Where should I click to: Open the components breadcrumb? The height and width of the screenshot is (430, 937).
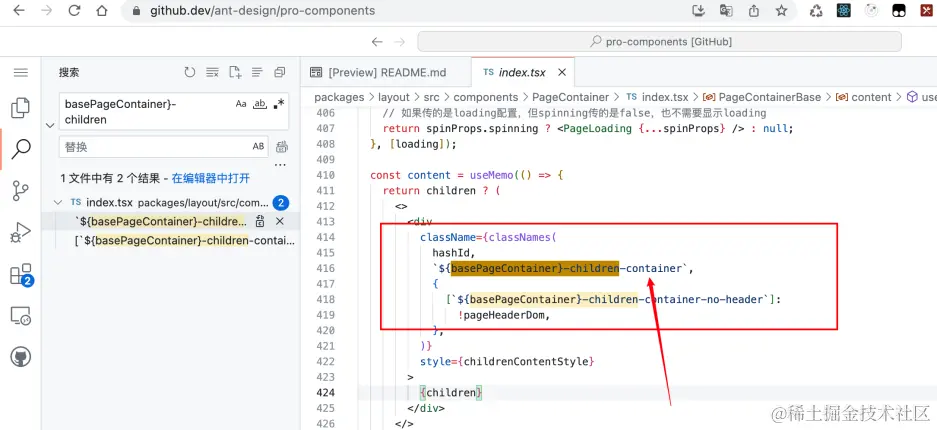coord(486,97)
